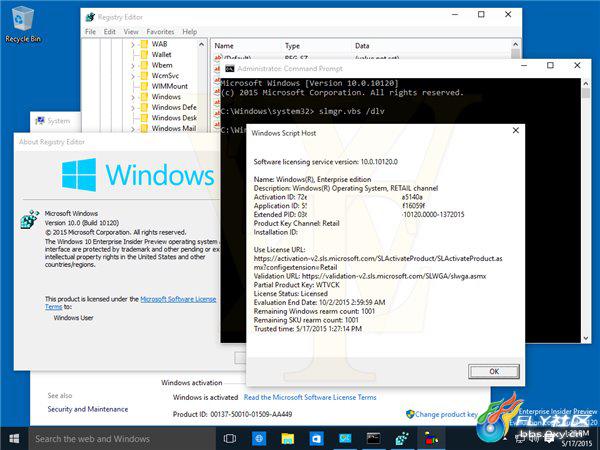
Task: Launch the browser globe icon on taskbar
Action: pyautogui.click(x=259, y=439)
